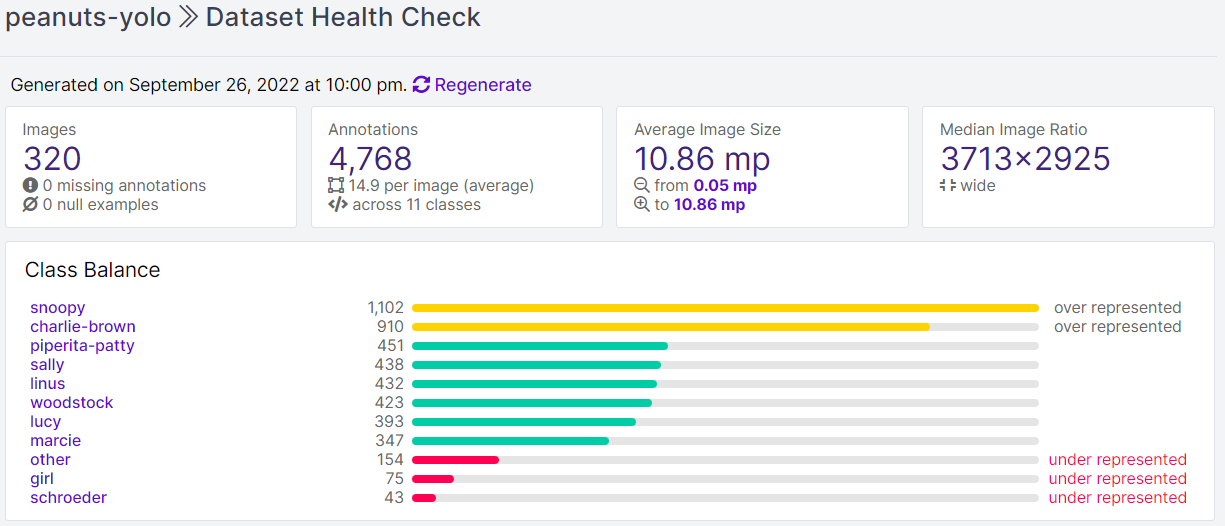Open the snoopy class link
The image size is (1225, 526).
click(57, 308)
